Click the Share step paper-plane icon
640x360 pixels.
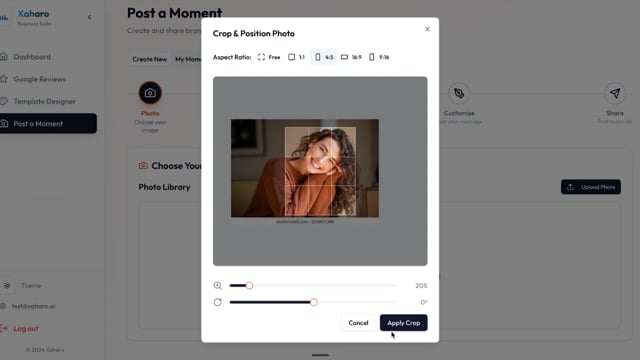[x=615, y=93]
